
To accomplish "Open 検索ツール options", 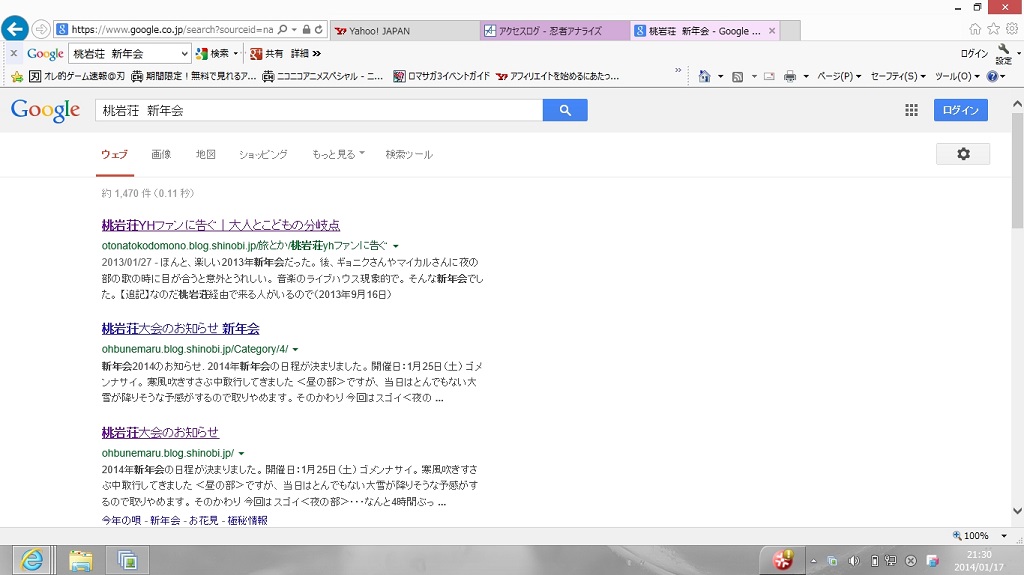I will click(409, 154).
